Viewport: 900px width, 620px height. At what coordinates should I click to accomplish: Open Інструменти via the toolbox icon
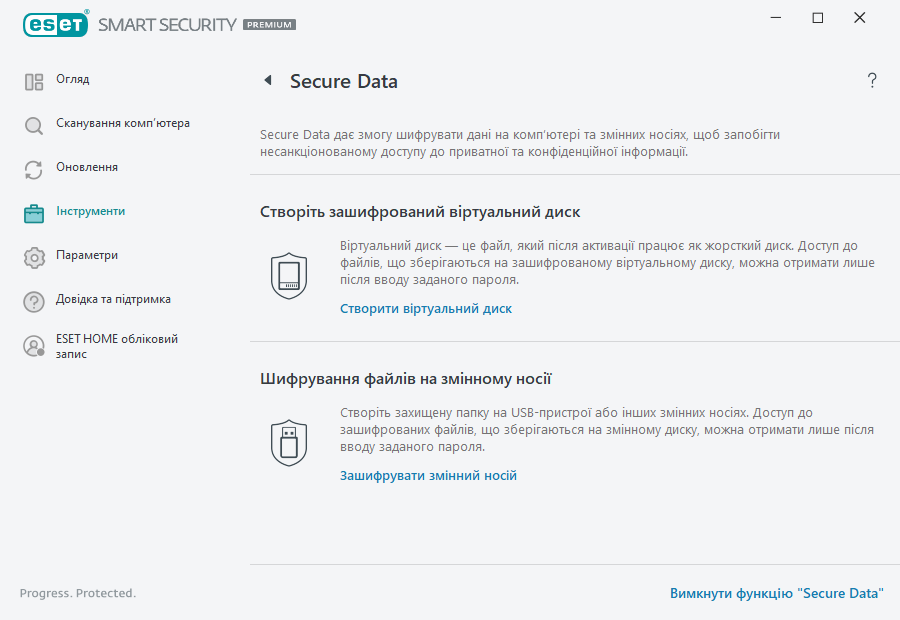tap(33, 211)
